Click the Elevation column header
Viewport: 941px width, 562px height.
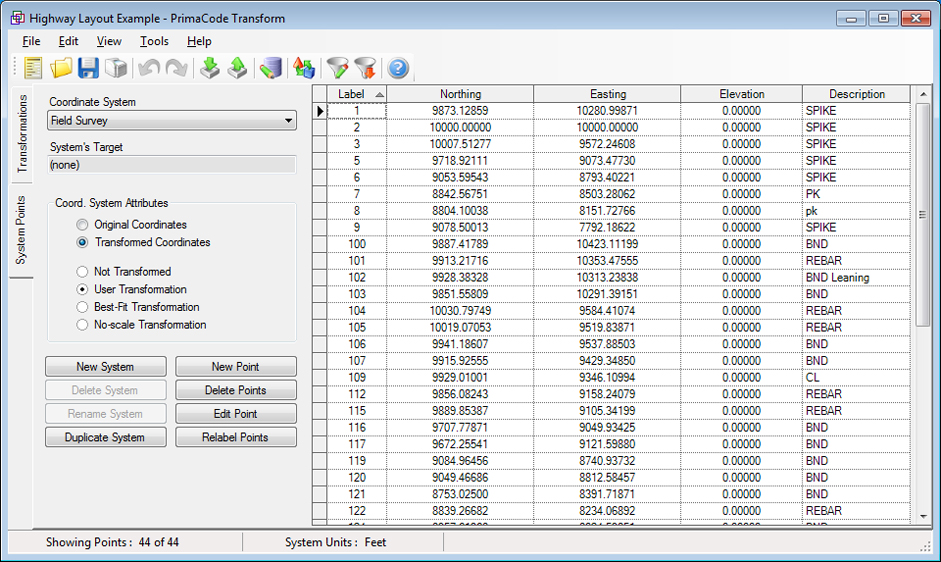(742, 94)
